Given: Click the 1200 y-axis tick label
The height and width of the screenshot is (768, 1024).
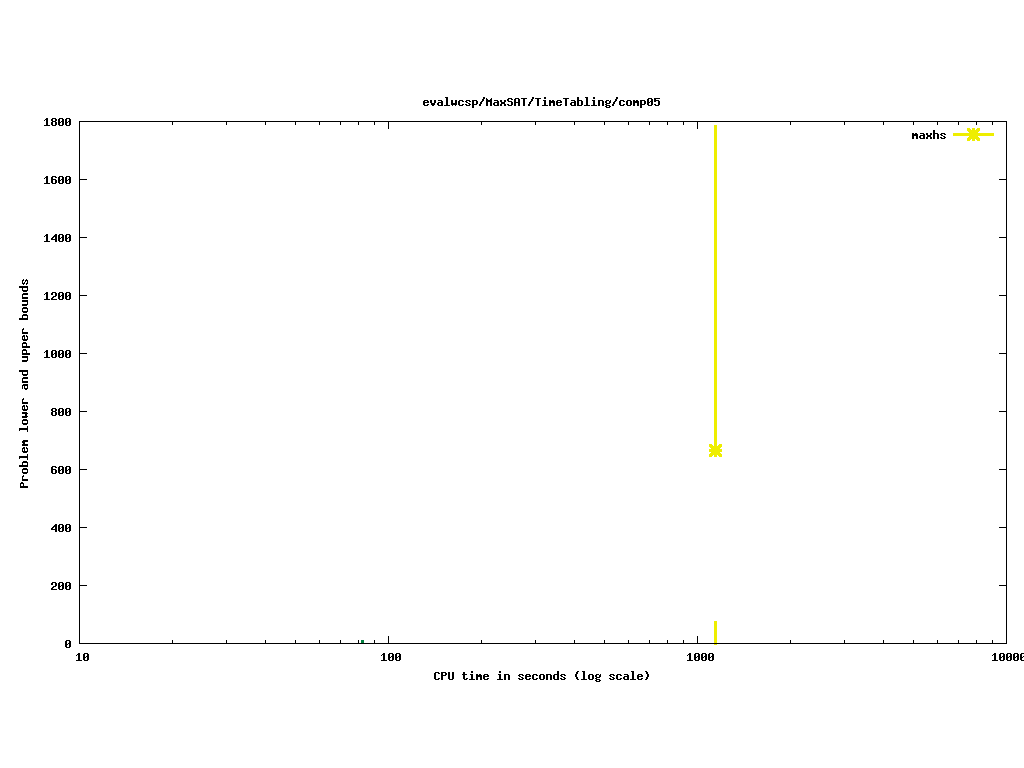Looking at the screenshot, I should coord(56,296).
